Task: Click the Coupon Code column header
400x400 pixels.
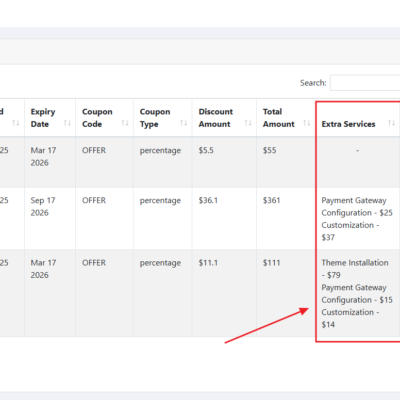Action: tap(104, 118)
